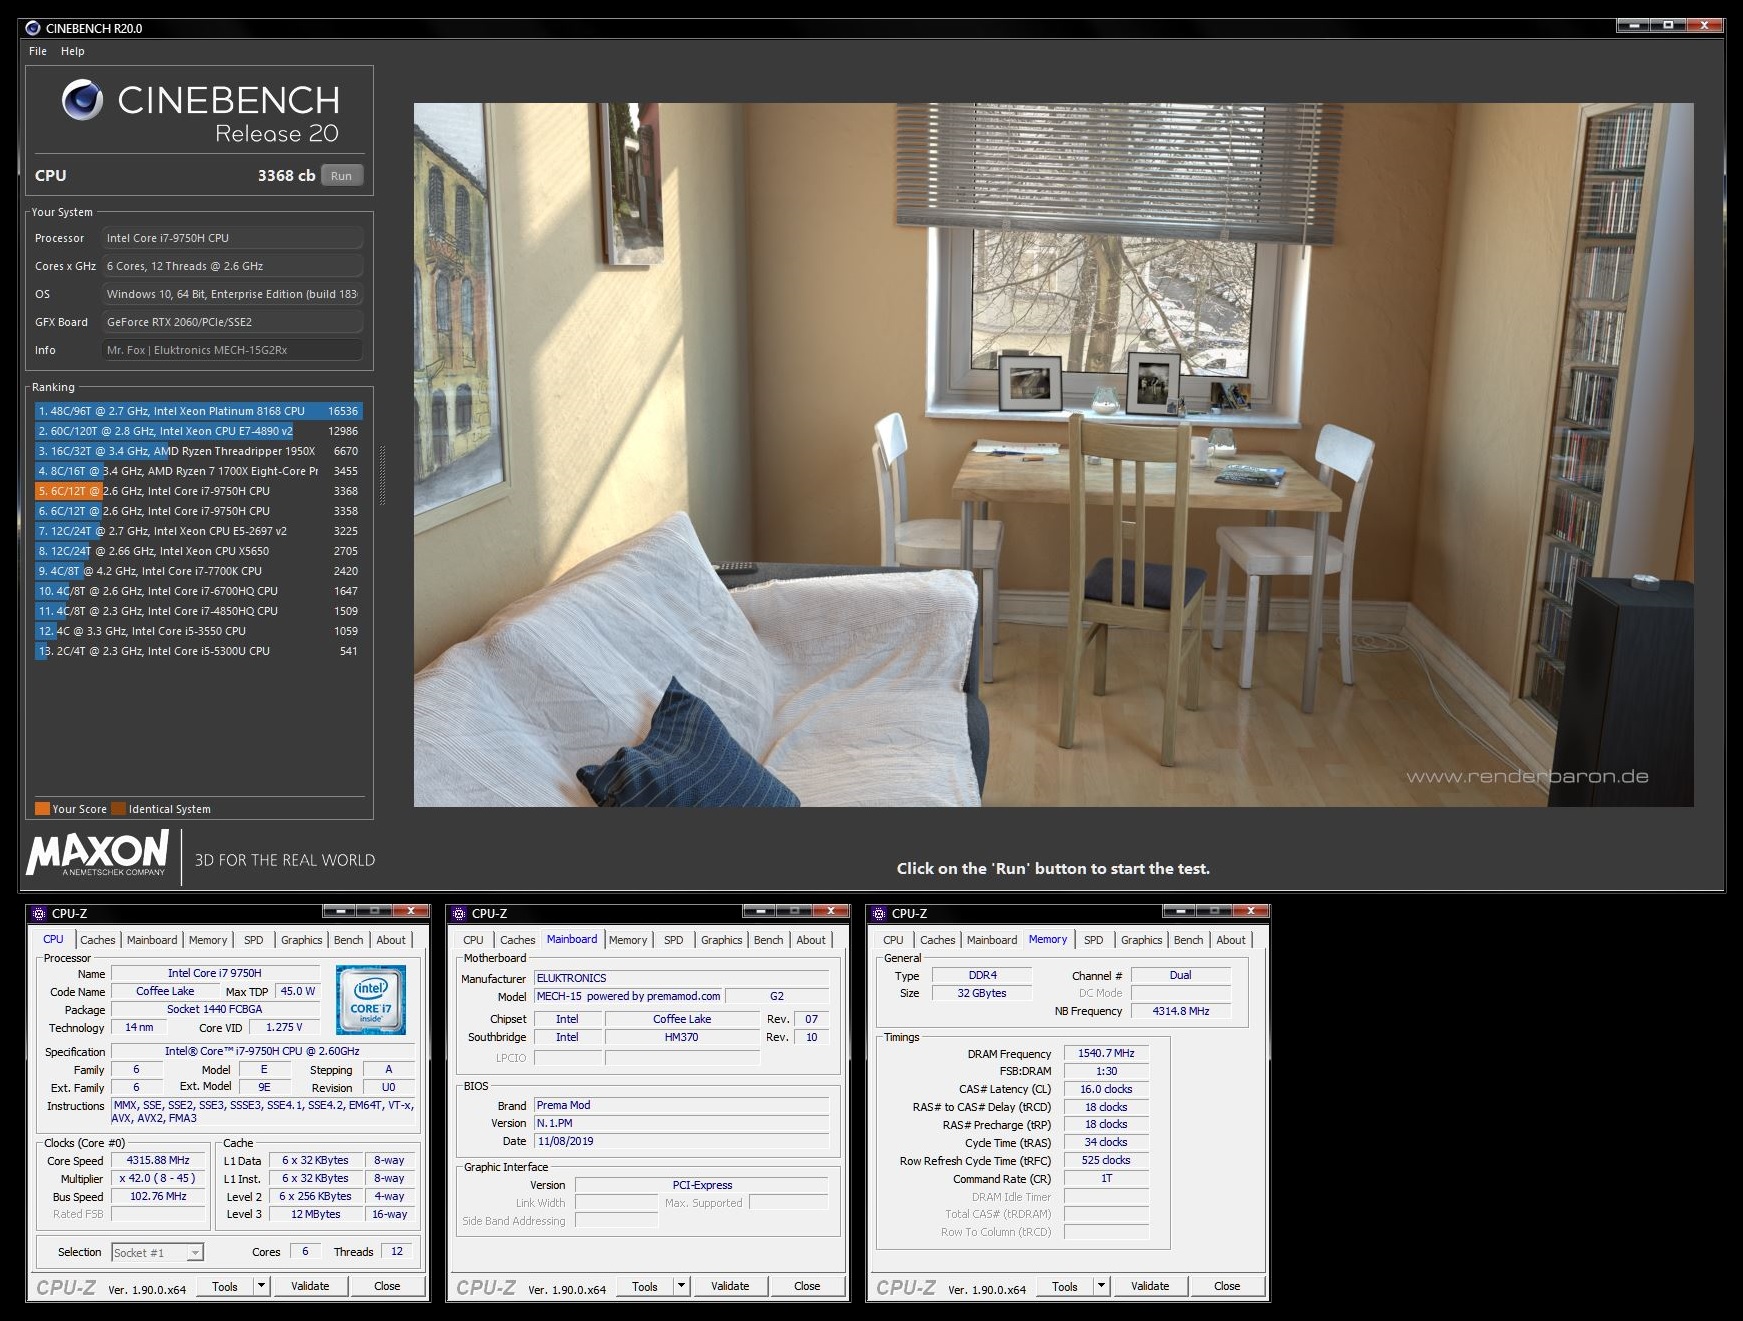Click Tools in the middle CPU-Z window
Viewport: 1743px width, 1321px height.
pyautogui.click(x=645, y=1286)
